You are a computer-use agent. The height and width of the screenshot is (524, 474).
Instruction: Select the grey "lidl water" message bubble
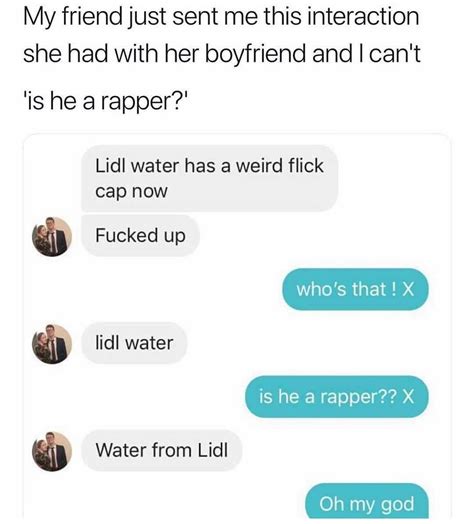click(134, 343)
